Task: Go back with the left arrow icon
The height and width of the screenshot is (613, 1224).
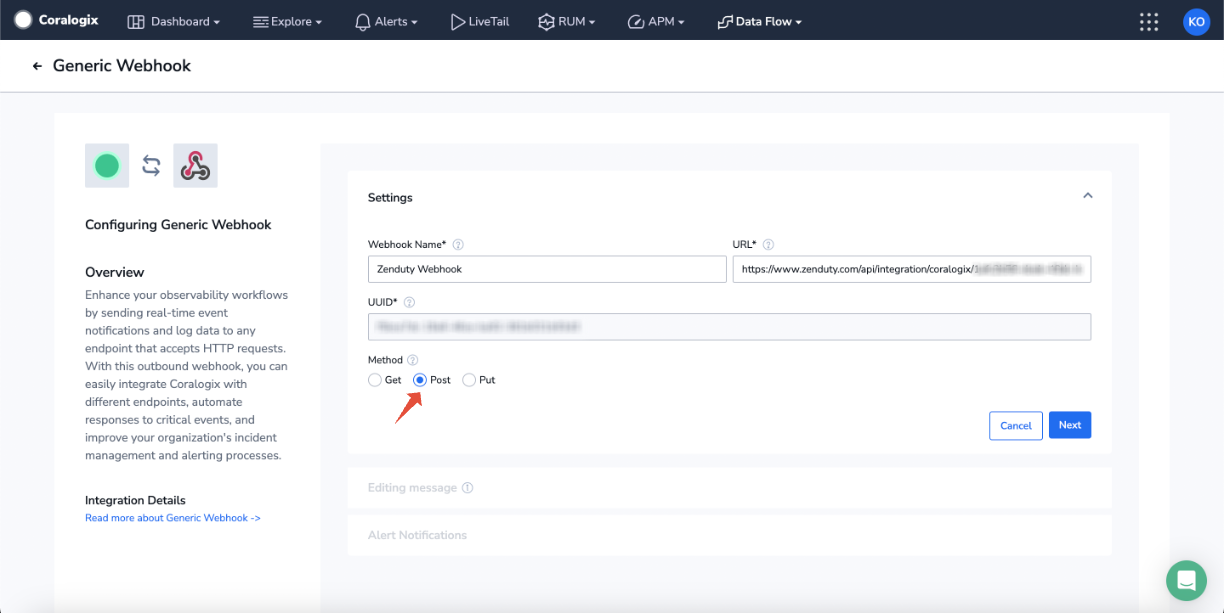Action: (x=37, y=66)
